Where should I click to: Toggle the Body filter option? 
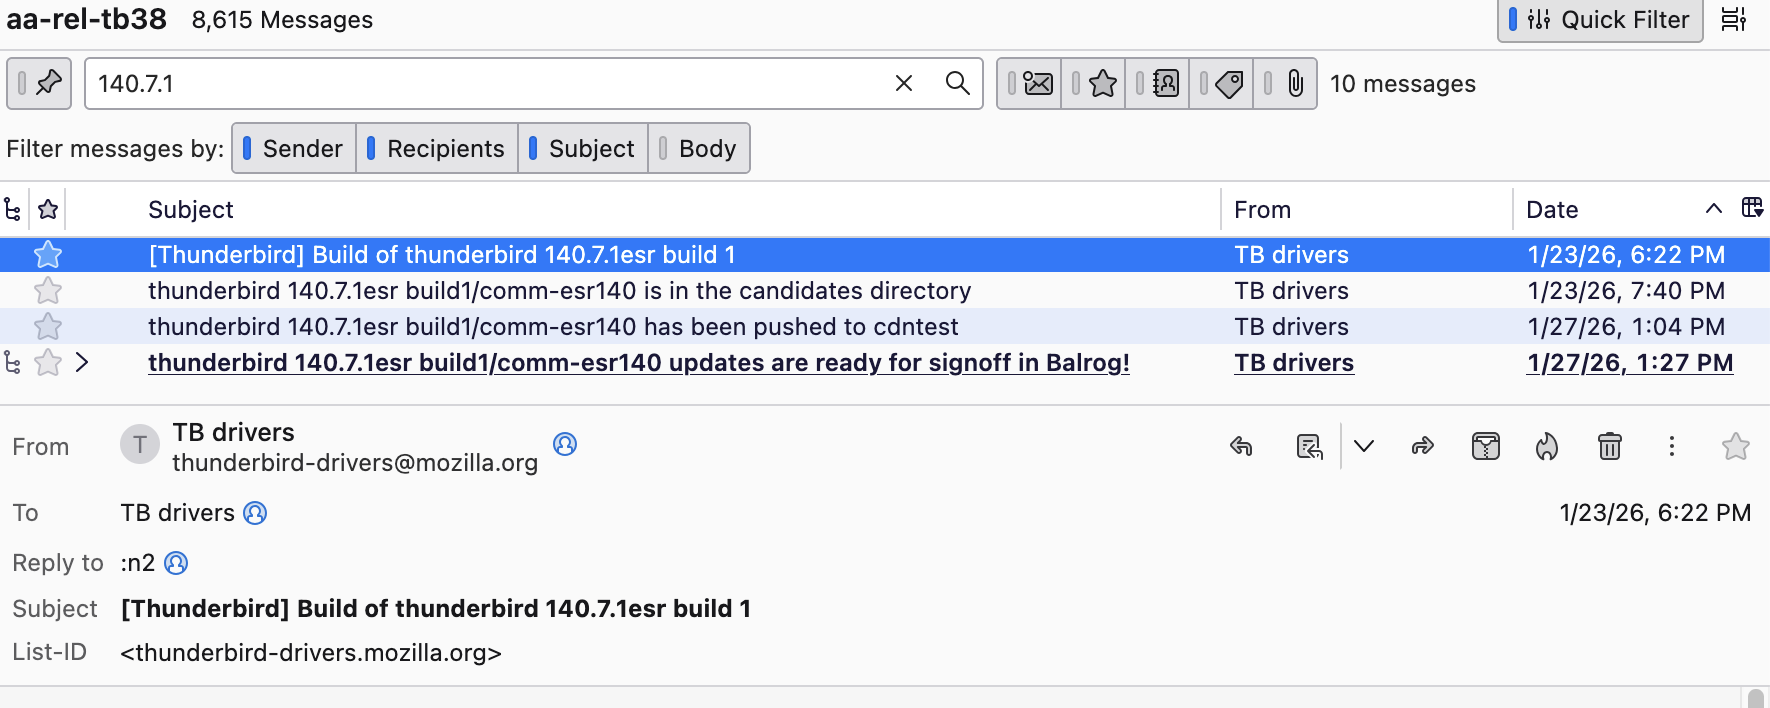698,149
